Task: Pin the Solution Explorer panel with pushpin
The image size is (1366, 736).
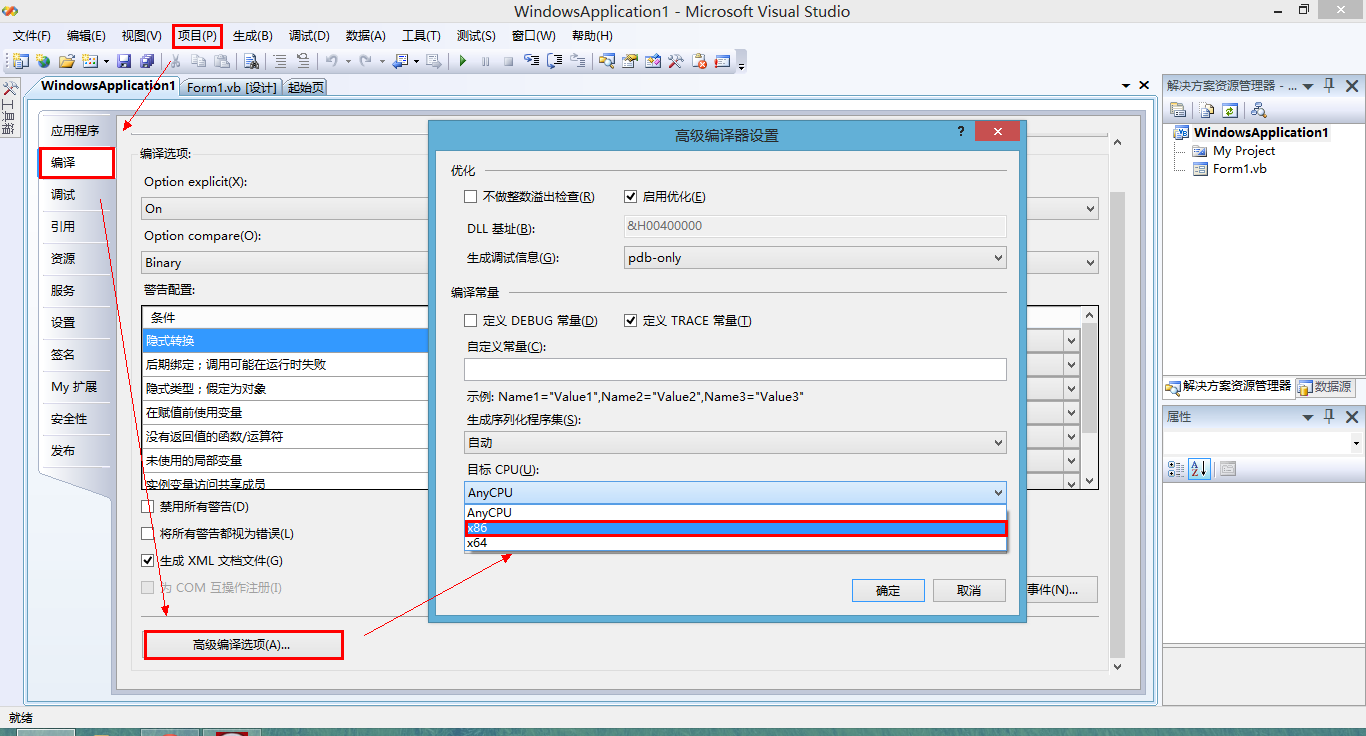Action: 1330,86
